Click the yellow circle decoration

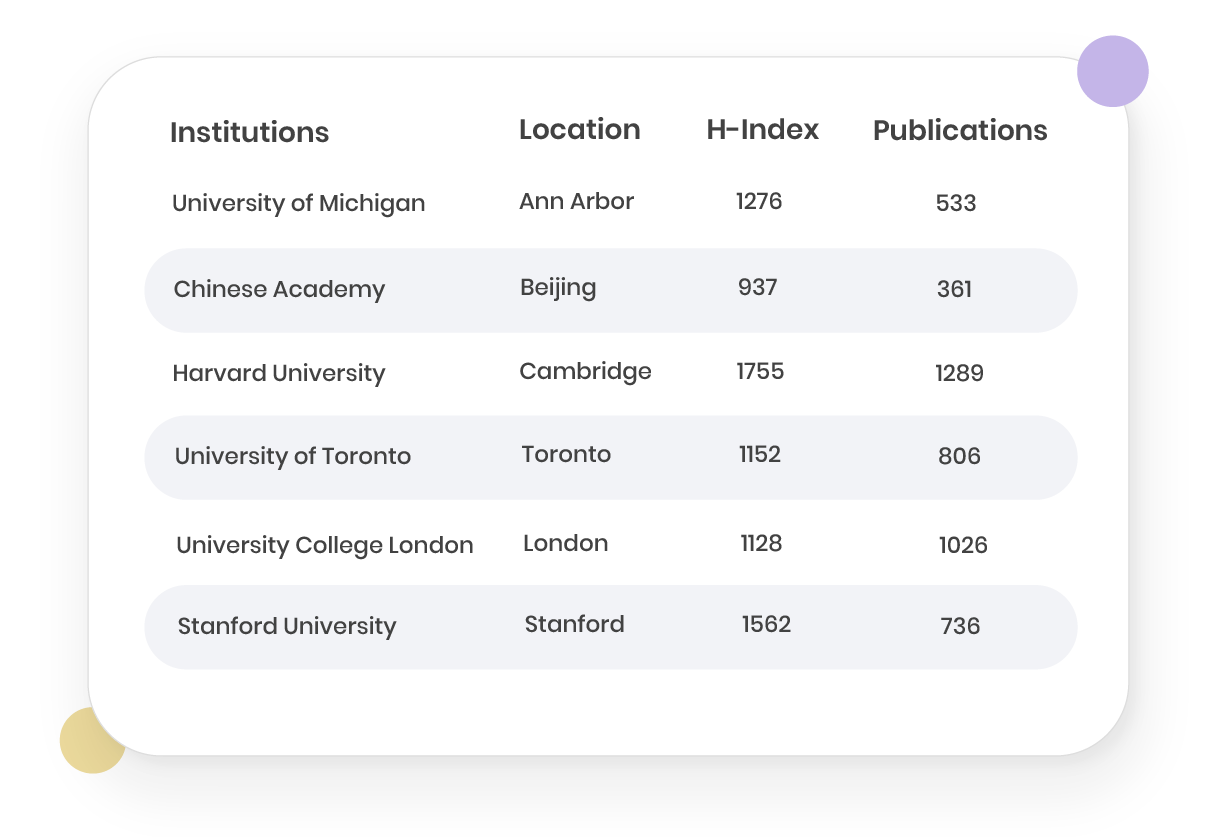pyautogui.click(x=90, y=741)
